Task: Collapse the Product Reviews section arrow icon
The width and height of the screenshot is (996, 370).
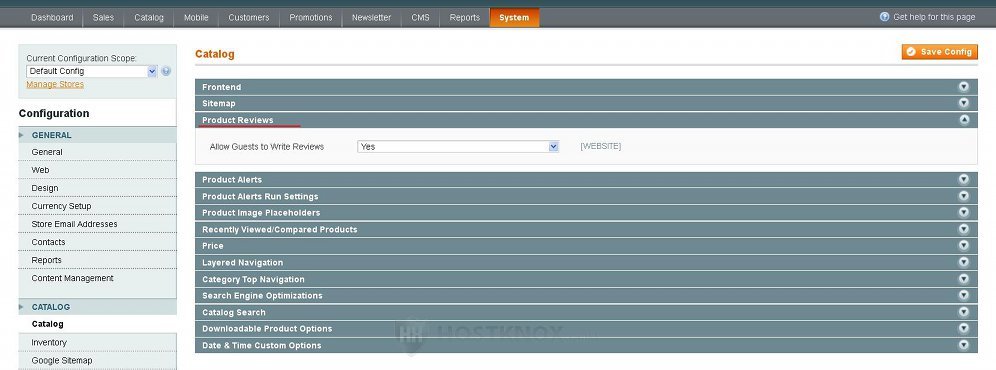Action: pos(964,120)
